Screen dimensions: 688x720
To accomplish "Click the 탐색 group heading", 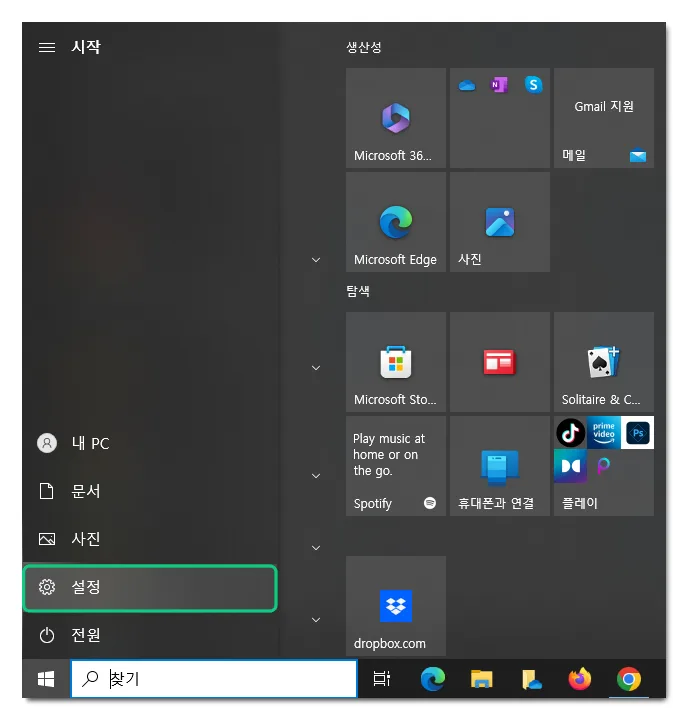I will (358, 291).
